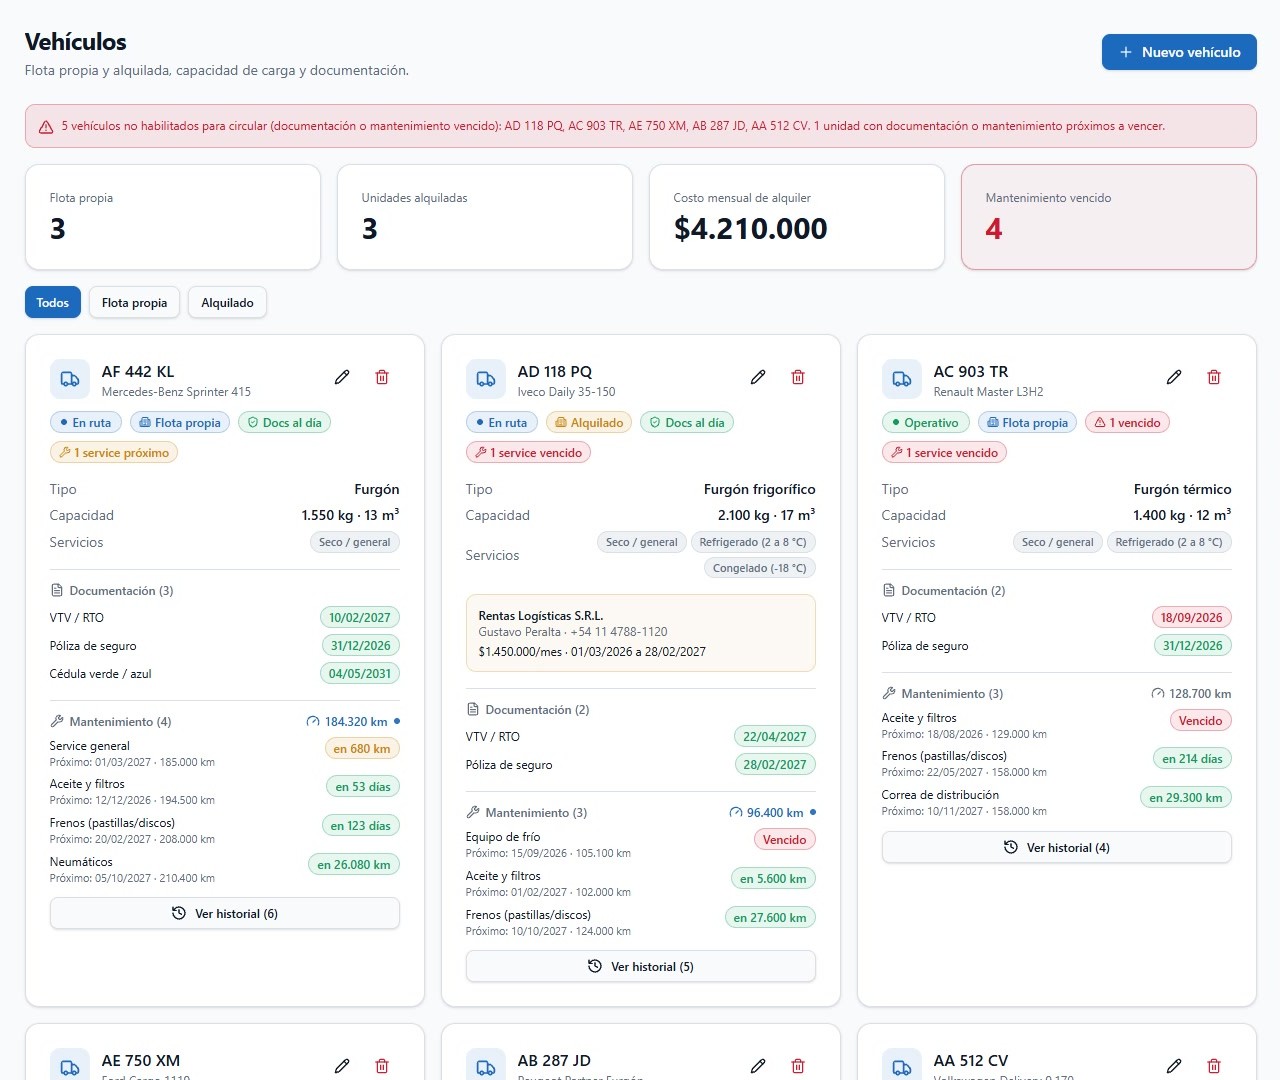This screenshot has width=1280, height=1080.
Task: Add a vehicle with Nuevo vehículo
Action: pyautogui.click(x=1179, y=52)
